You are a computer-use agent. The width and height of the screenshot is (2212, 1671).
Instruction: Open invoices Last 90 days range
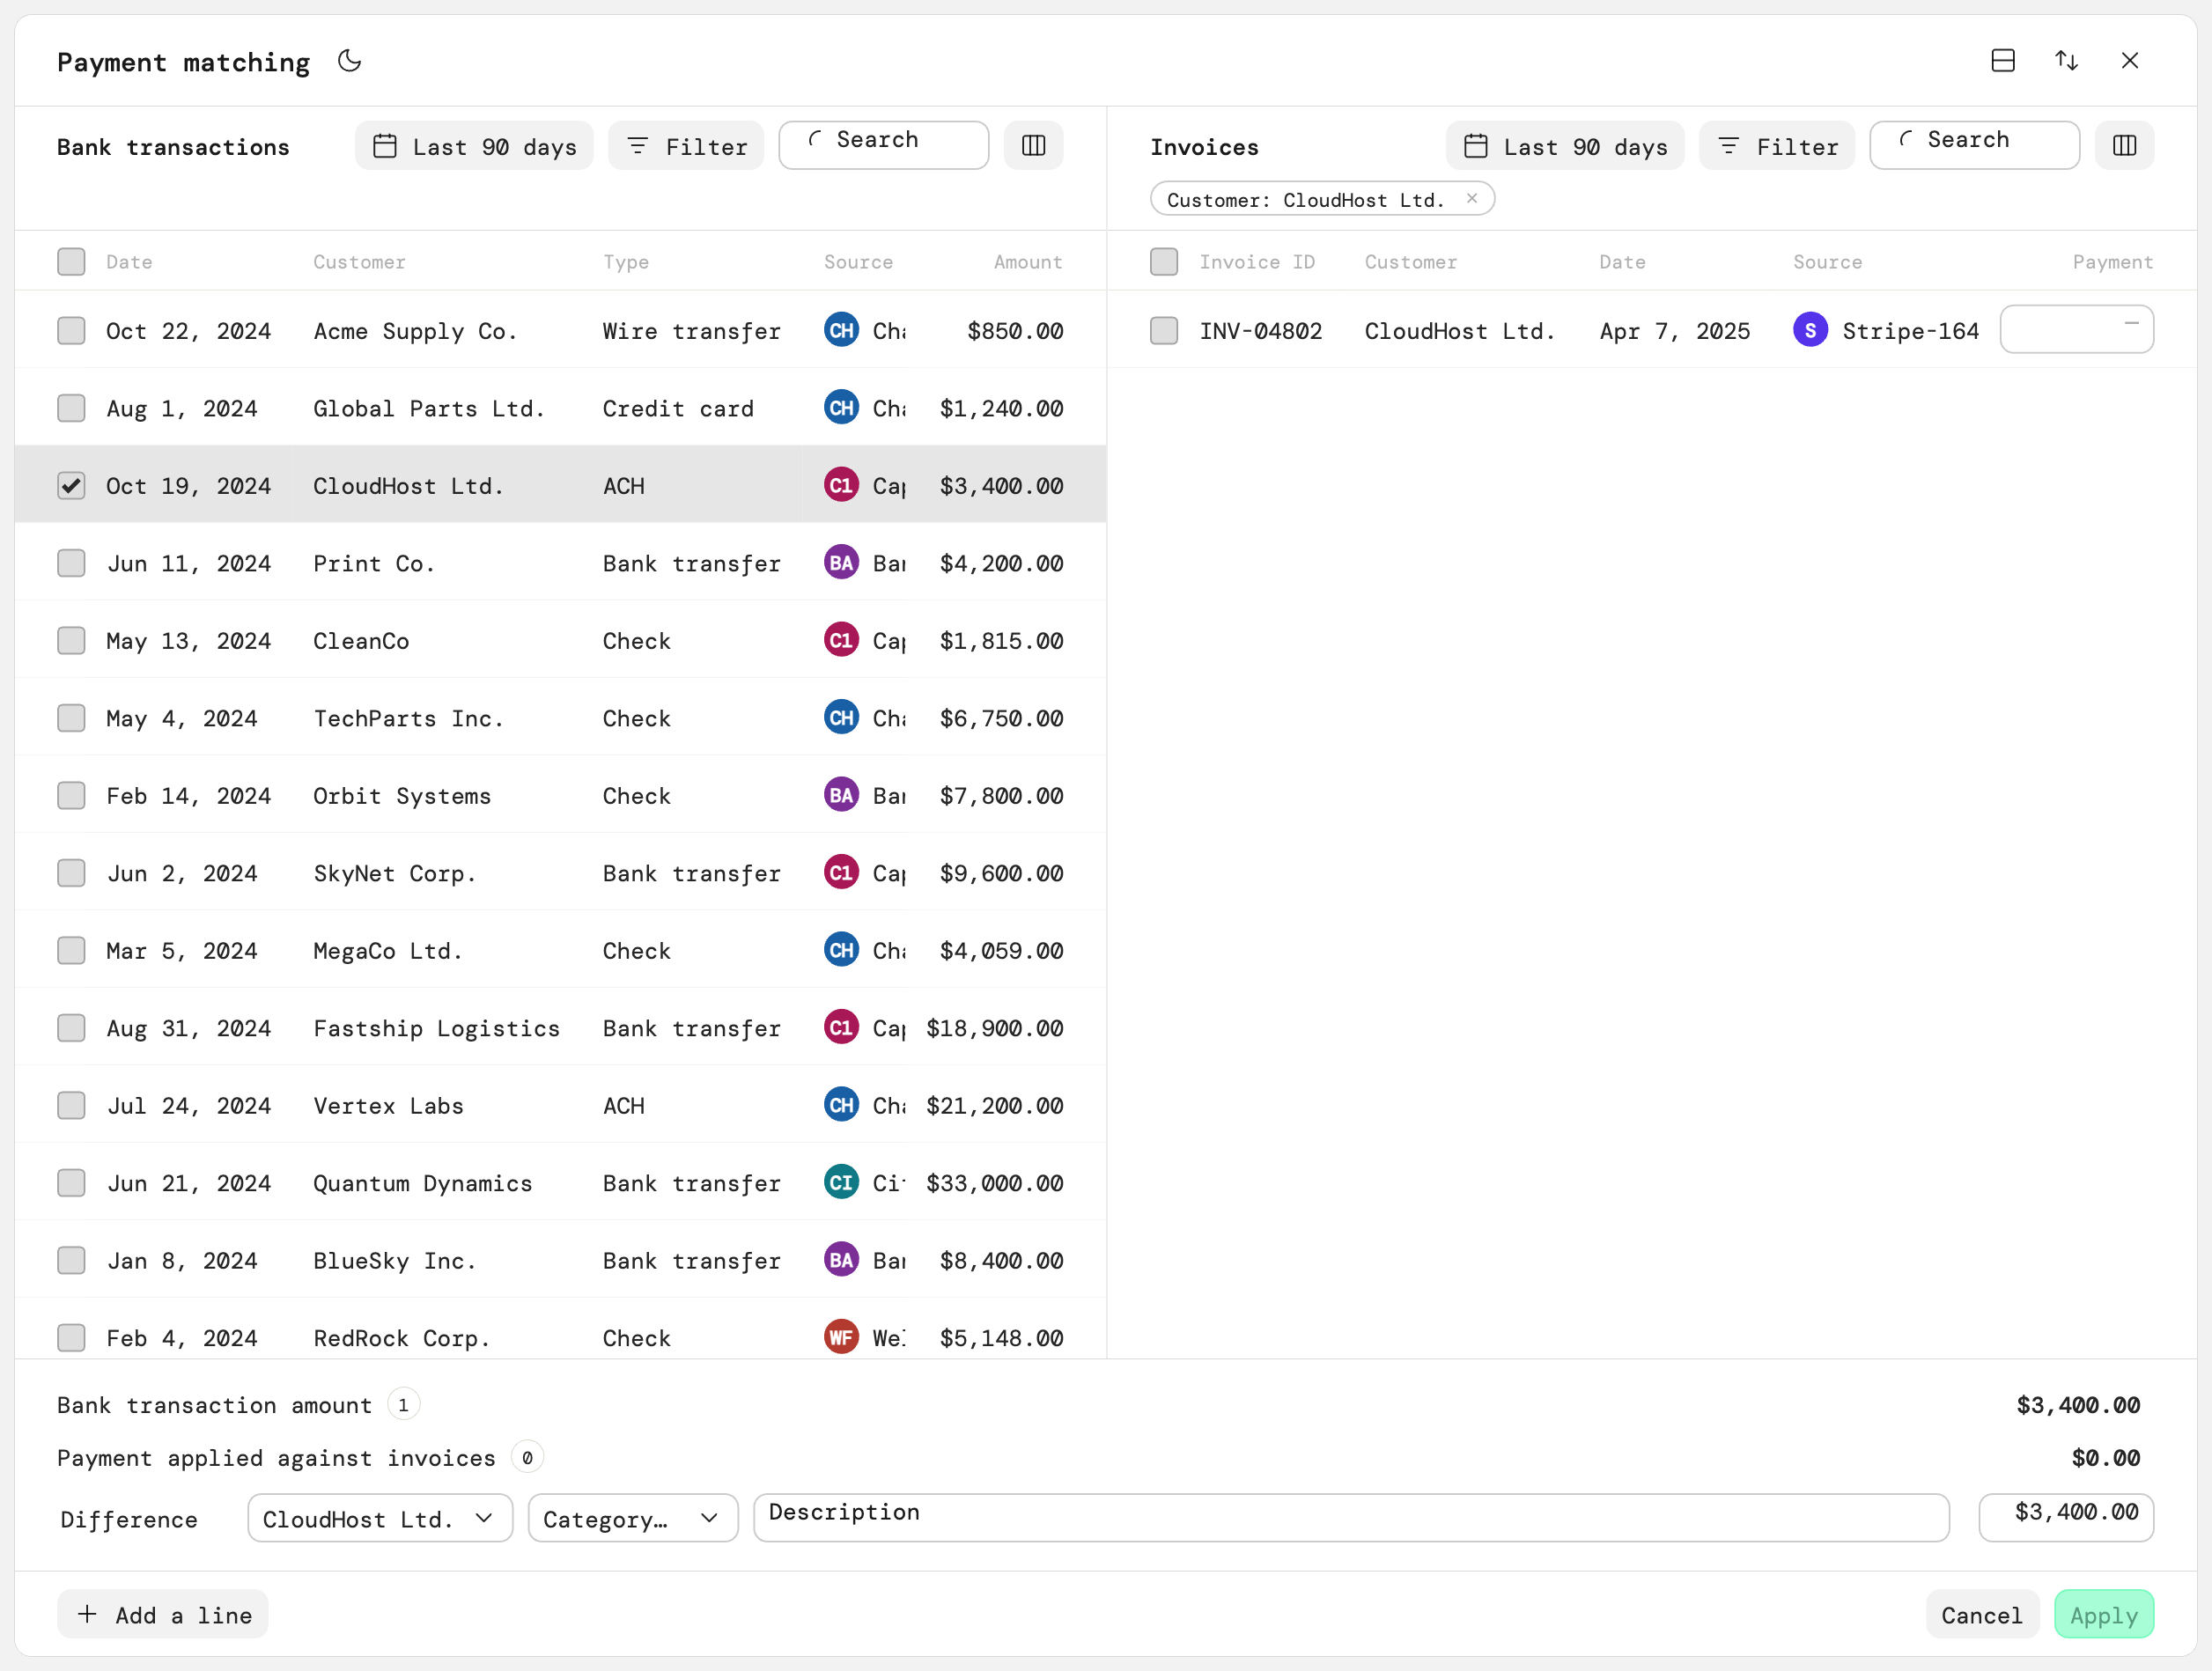pyautogui.click(x=1565, y=146)
